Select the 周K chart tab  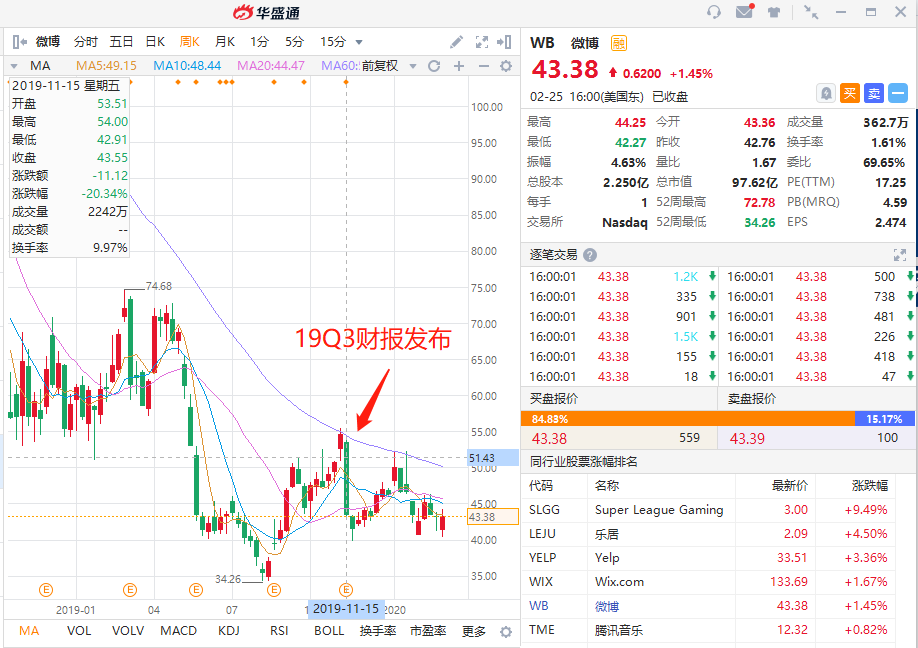click(190, 42)
